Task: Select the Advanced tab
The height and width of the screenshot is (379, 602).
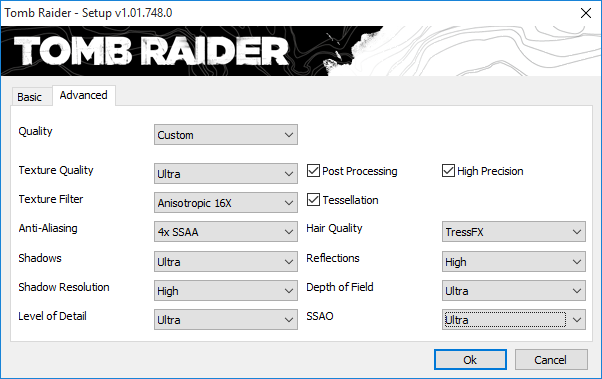Action: (x=84, y=95)
